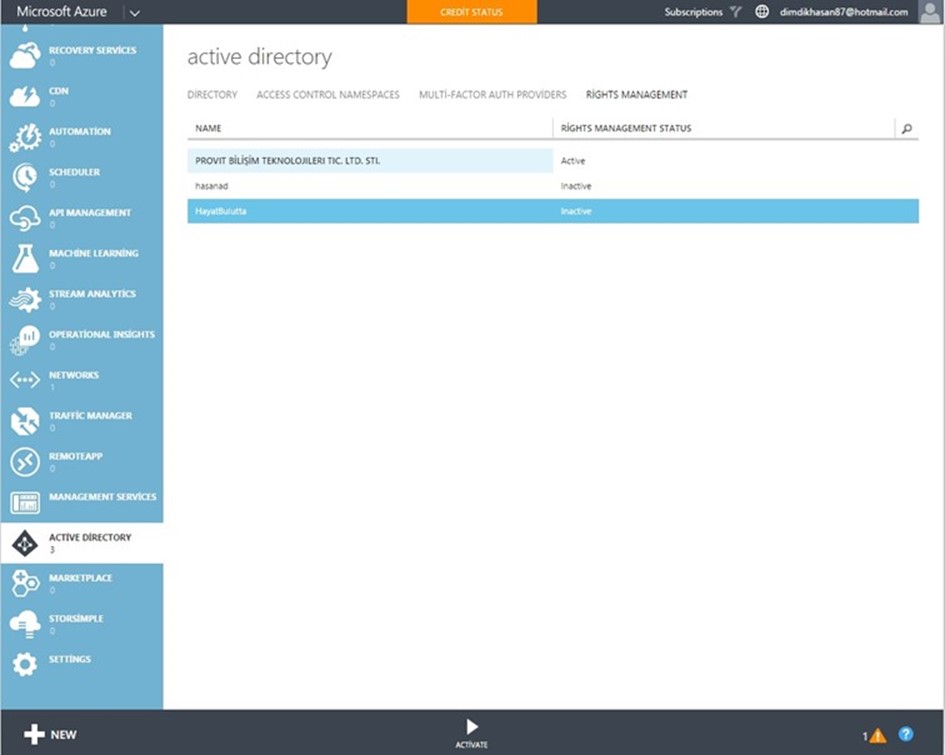Open Machine Learning label in sidebar

point(93,254)
